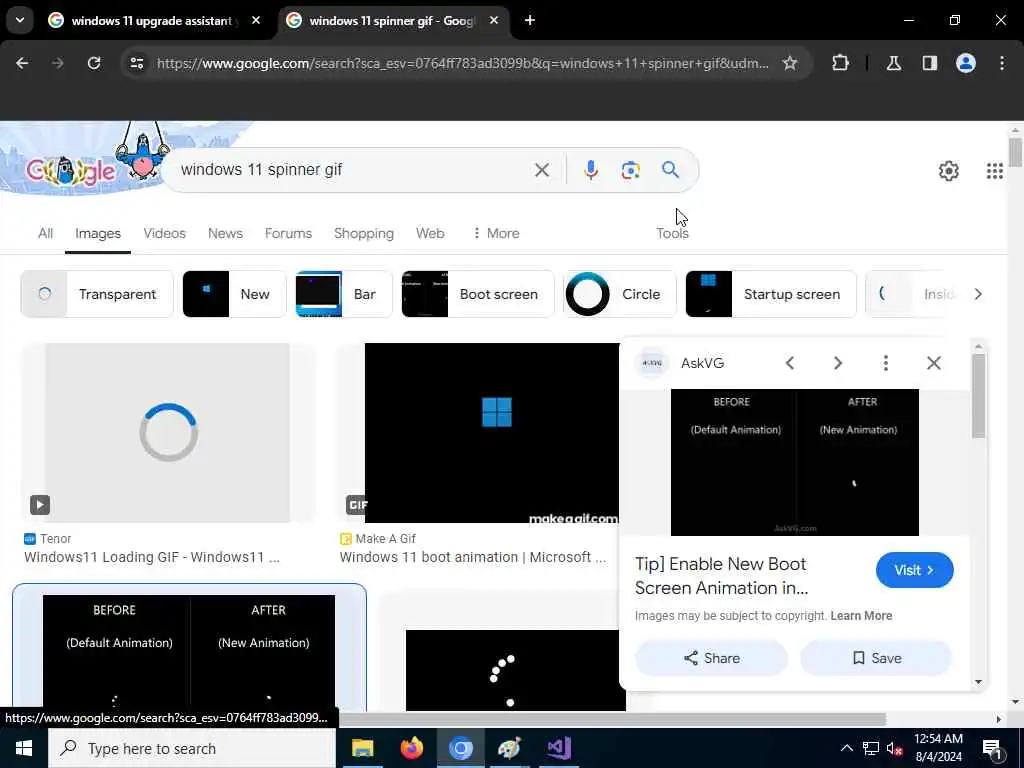Open the search Tools options
The image size is (1024, 768).
click(672, 233)
